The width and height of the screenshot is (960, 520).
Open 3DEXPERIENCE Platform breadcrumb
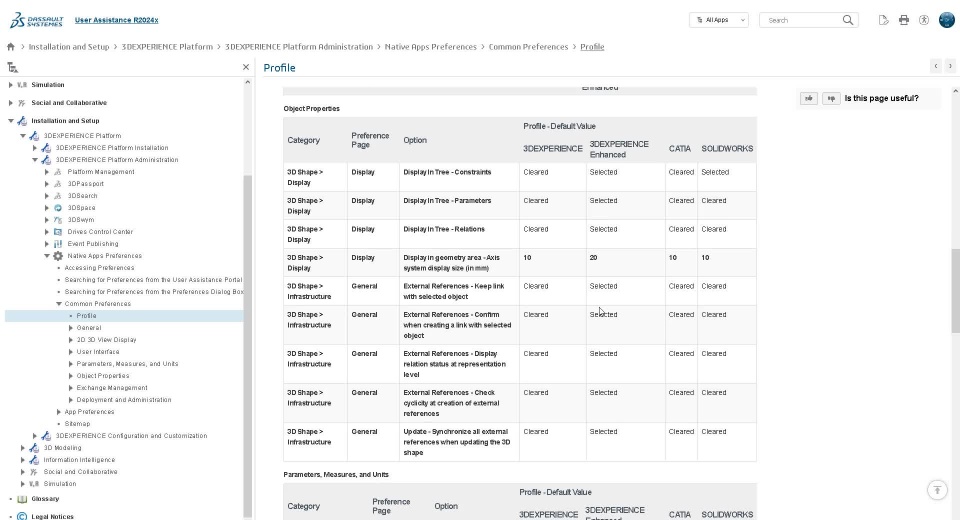[x=167, y=47]
